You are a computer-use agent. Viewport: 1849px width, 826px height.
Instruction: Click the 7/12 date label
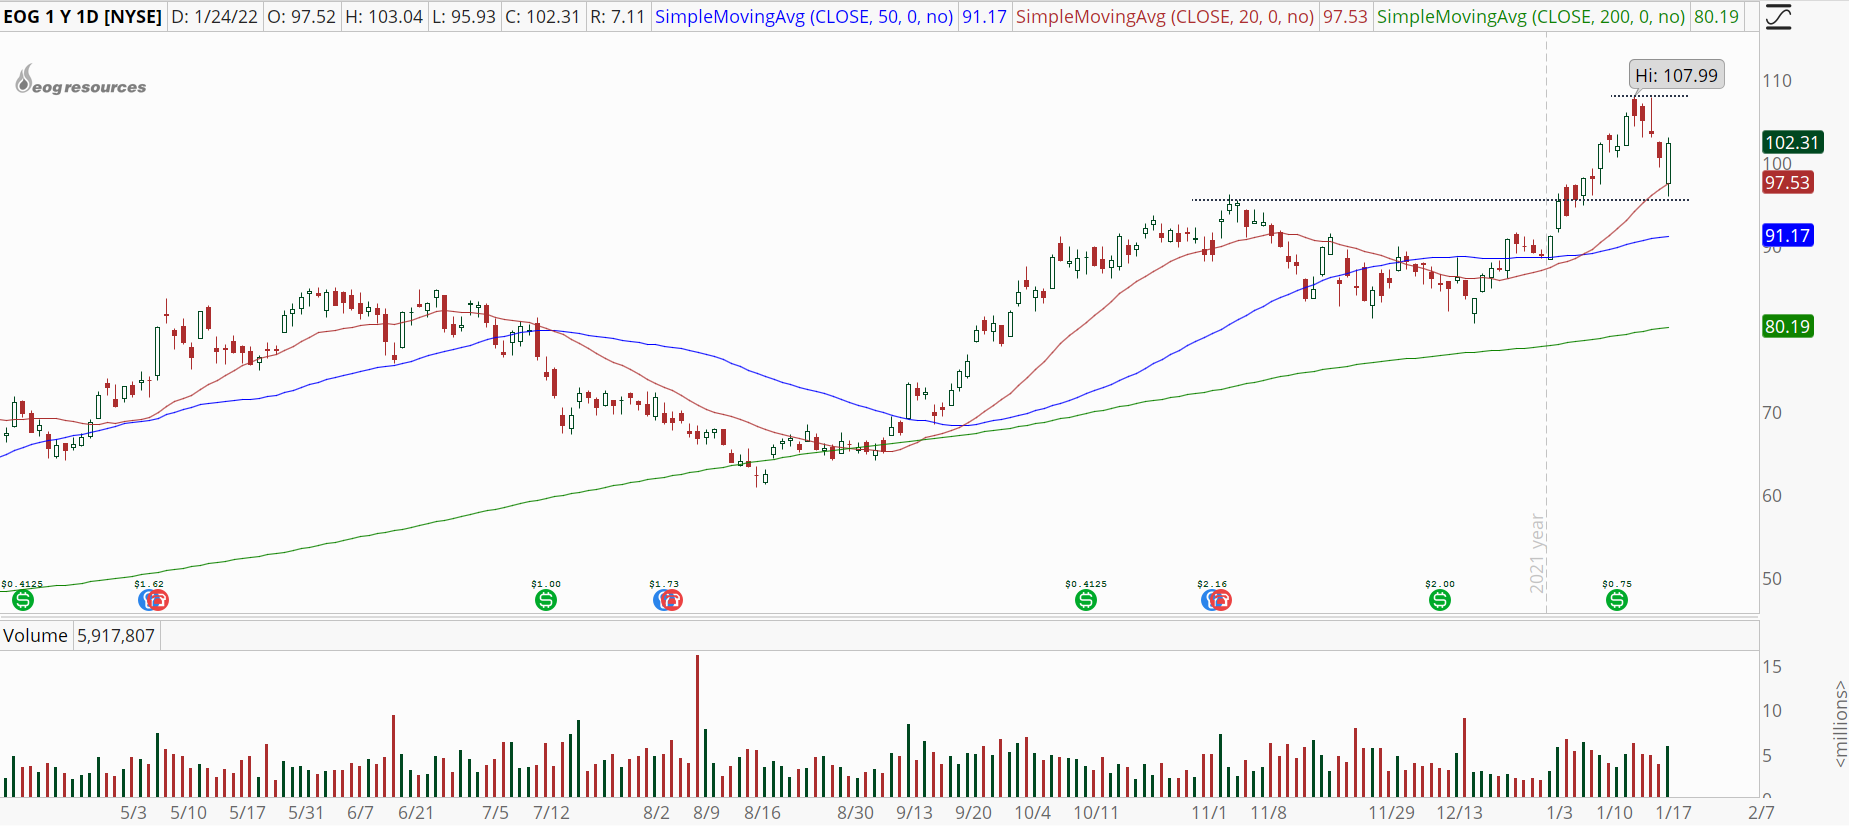point(551,813)
